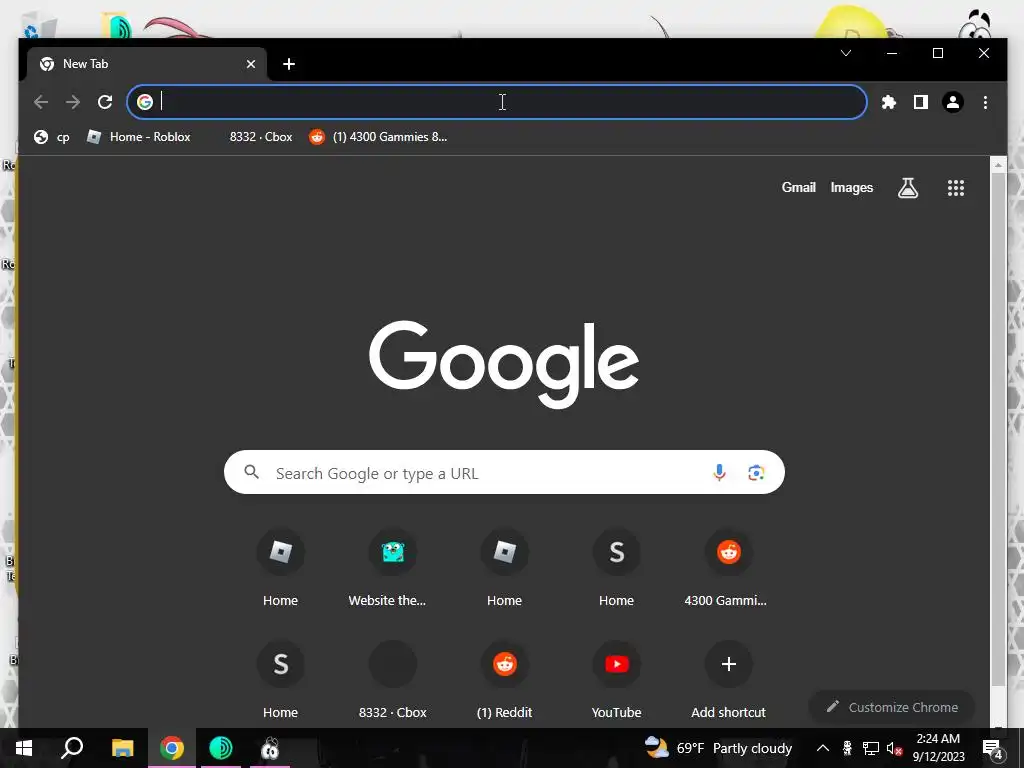Click the Google icon in the address bar

[145, 102]
